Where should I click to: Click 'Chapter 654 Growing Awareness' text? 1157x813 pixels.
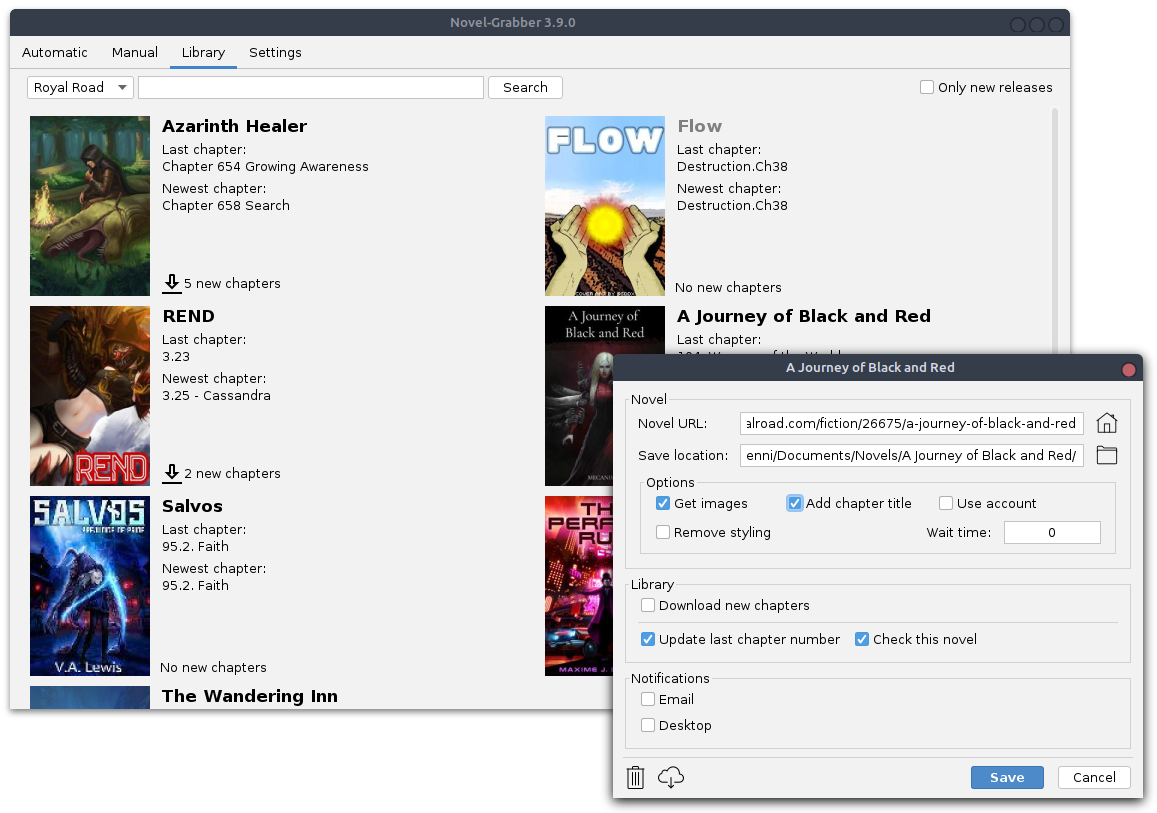click(x=266, y=166)
